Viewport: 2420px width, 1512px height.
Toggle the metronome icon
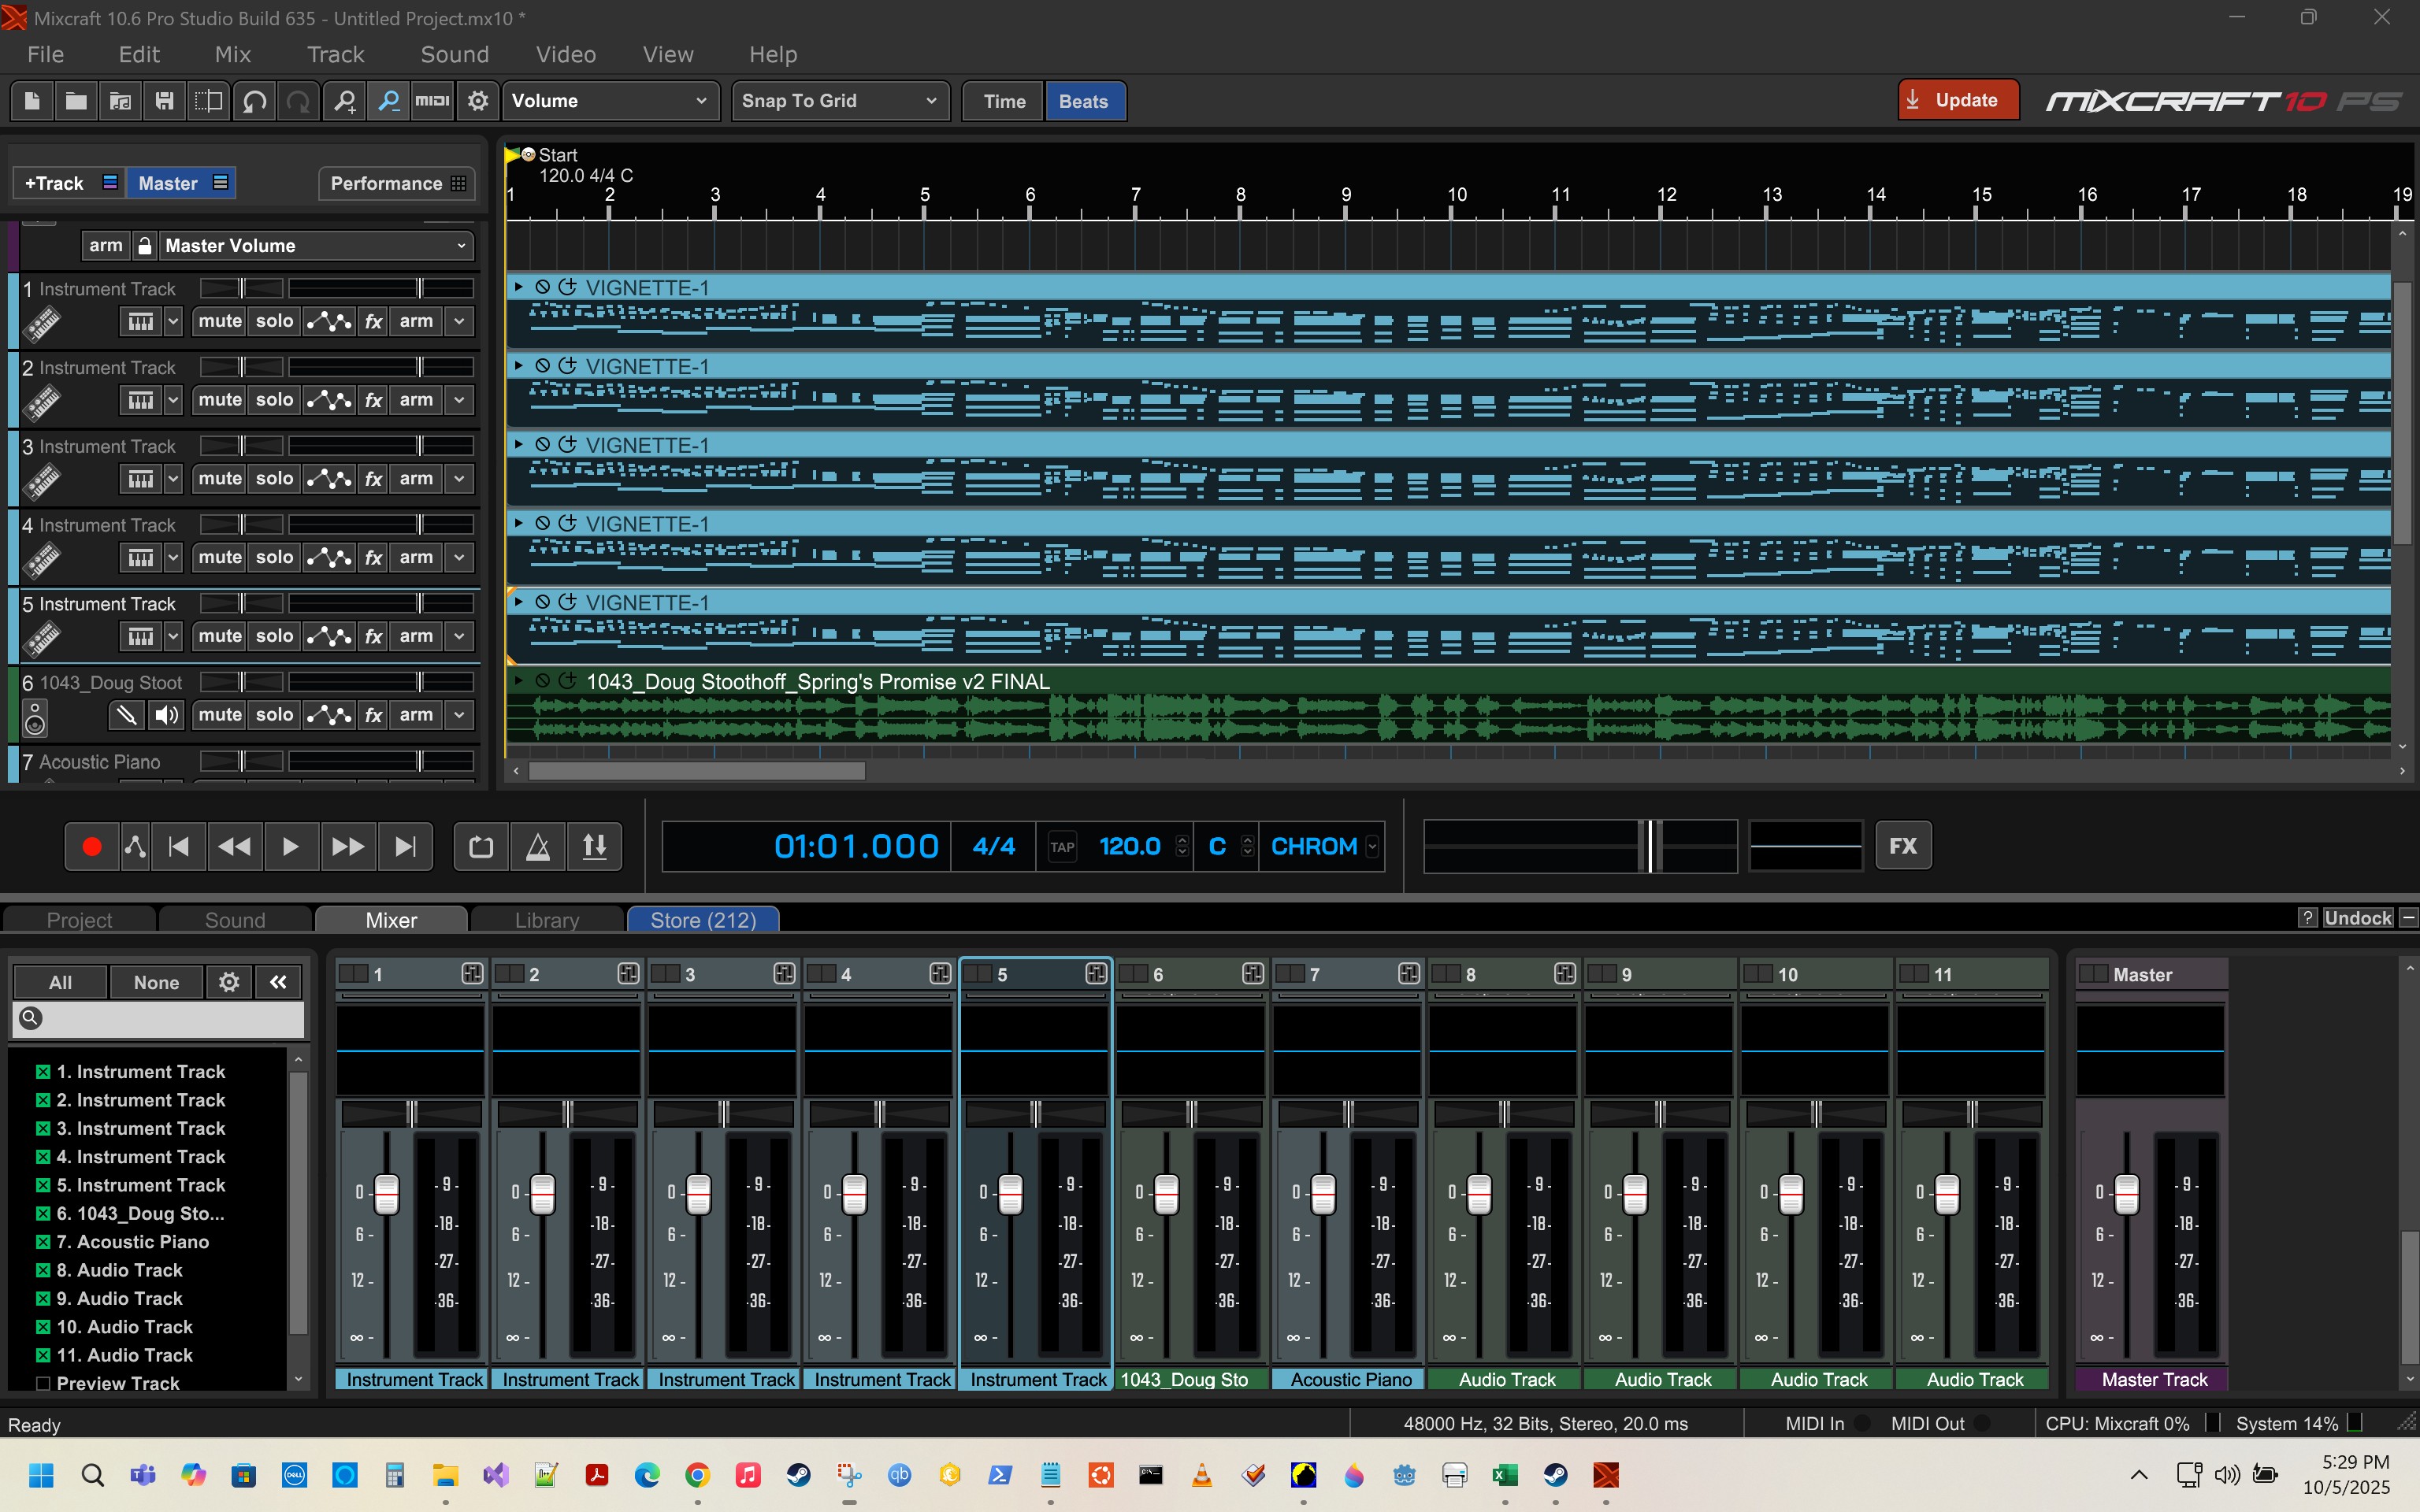point(538,847)
